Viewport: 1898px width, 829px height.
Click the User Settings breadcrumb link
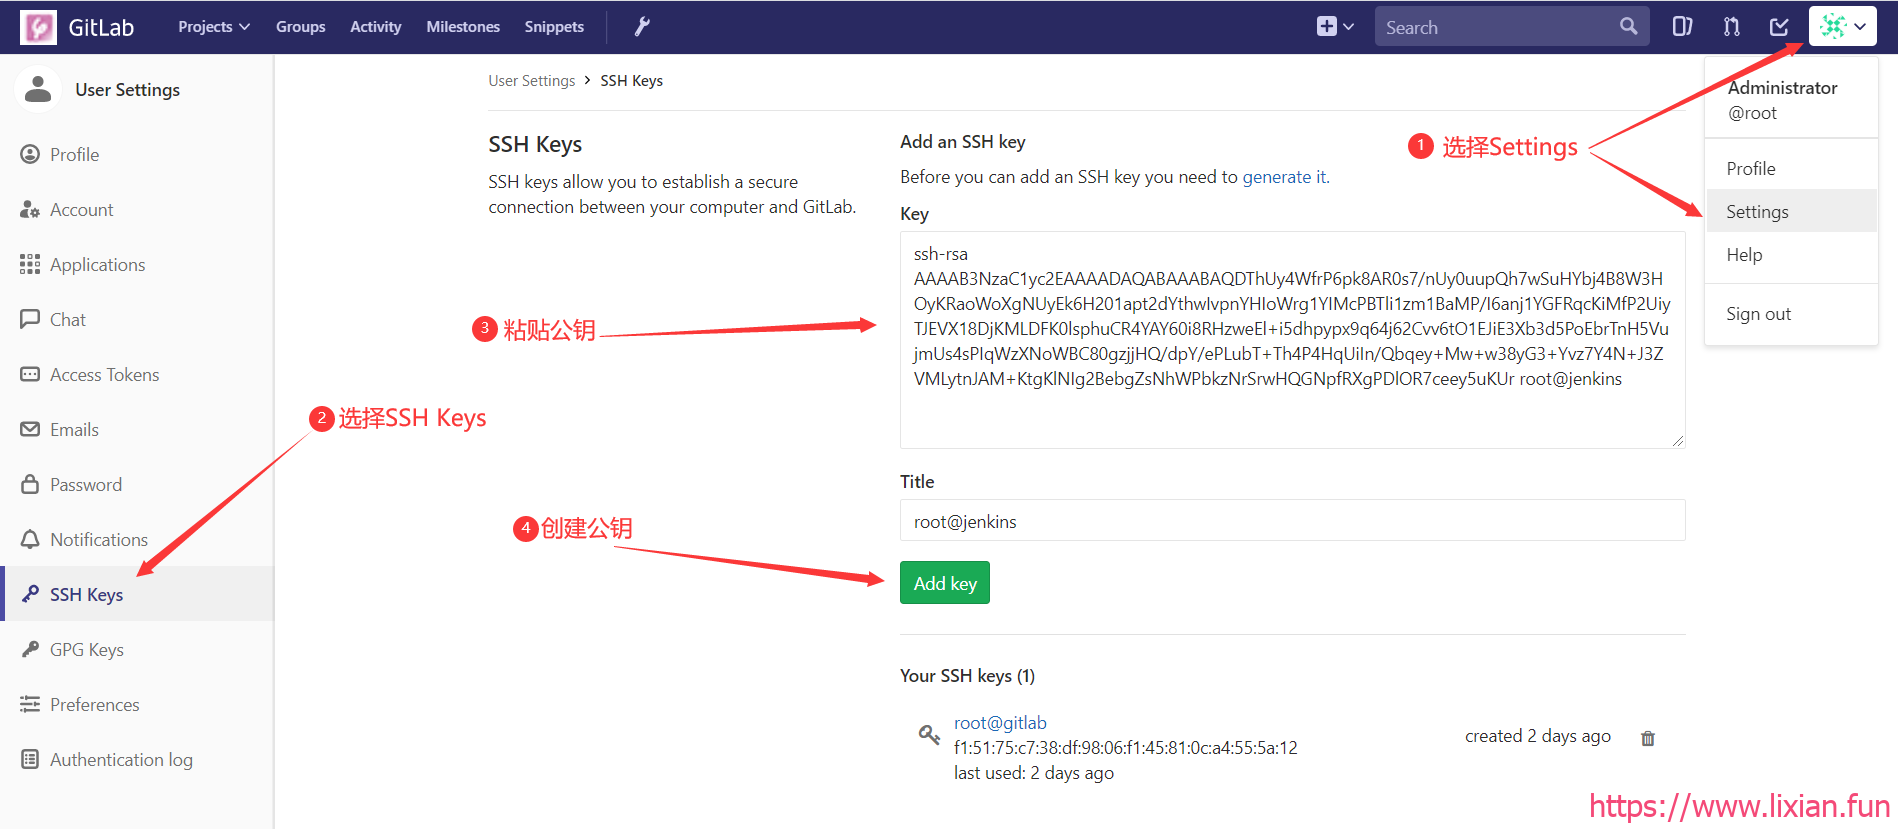click(532, 81)
